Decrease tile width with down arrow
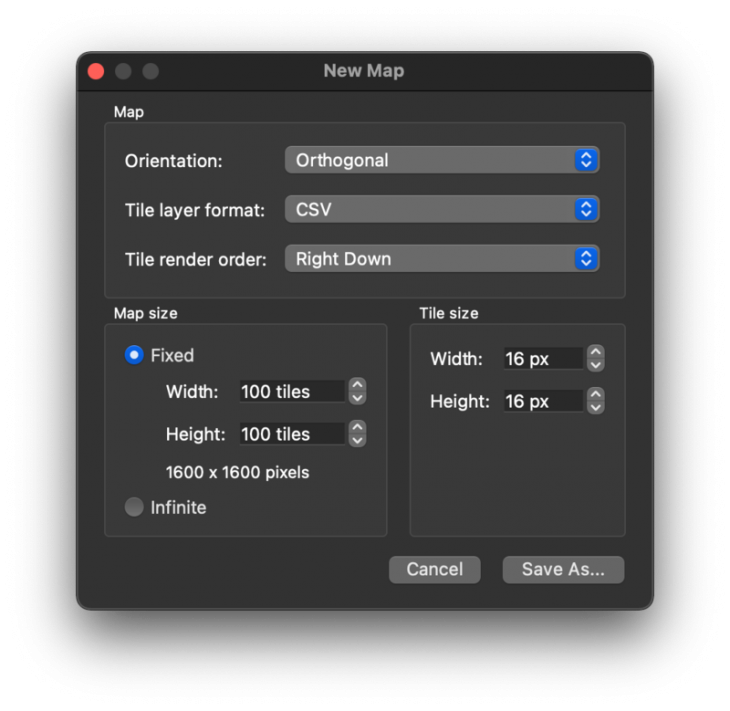730x711 pixels. [596, 365]
